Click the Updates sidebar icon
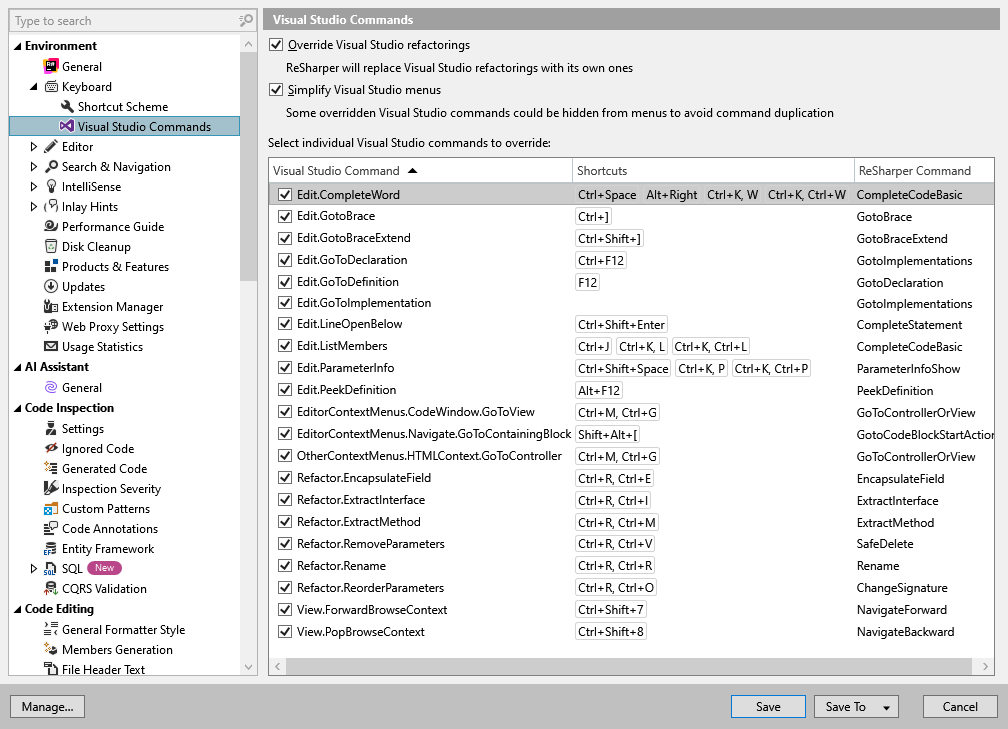The image size is (1008, 729). [48, 286]
